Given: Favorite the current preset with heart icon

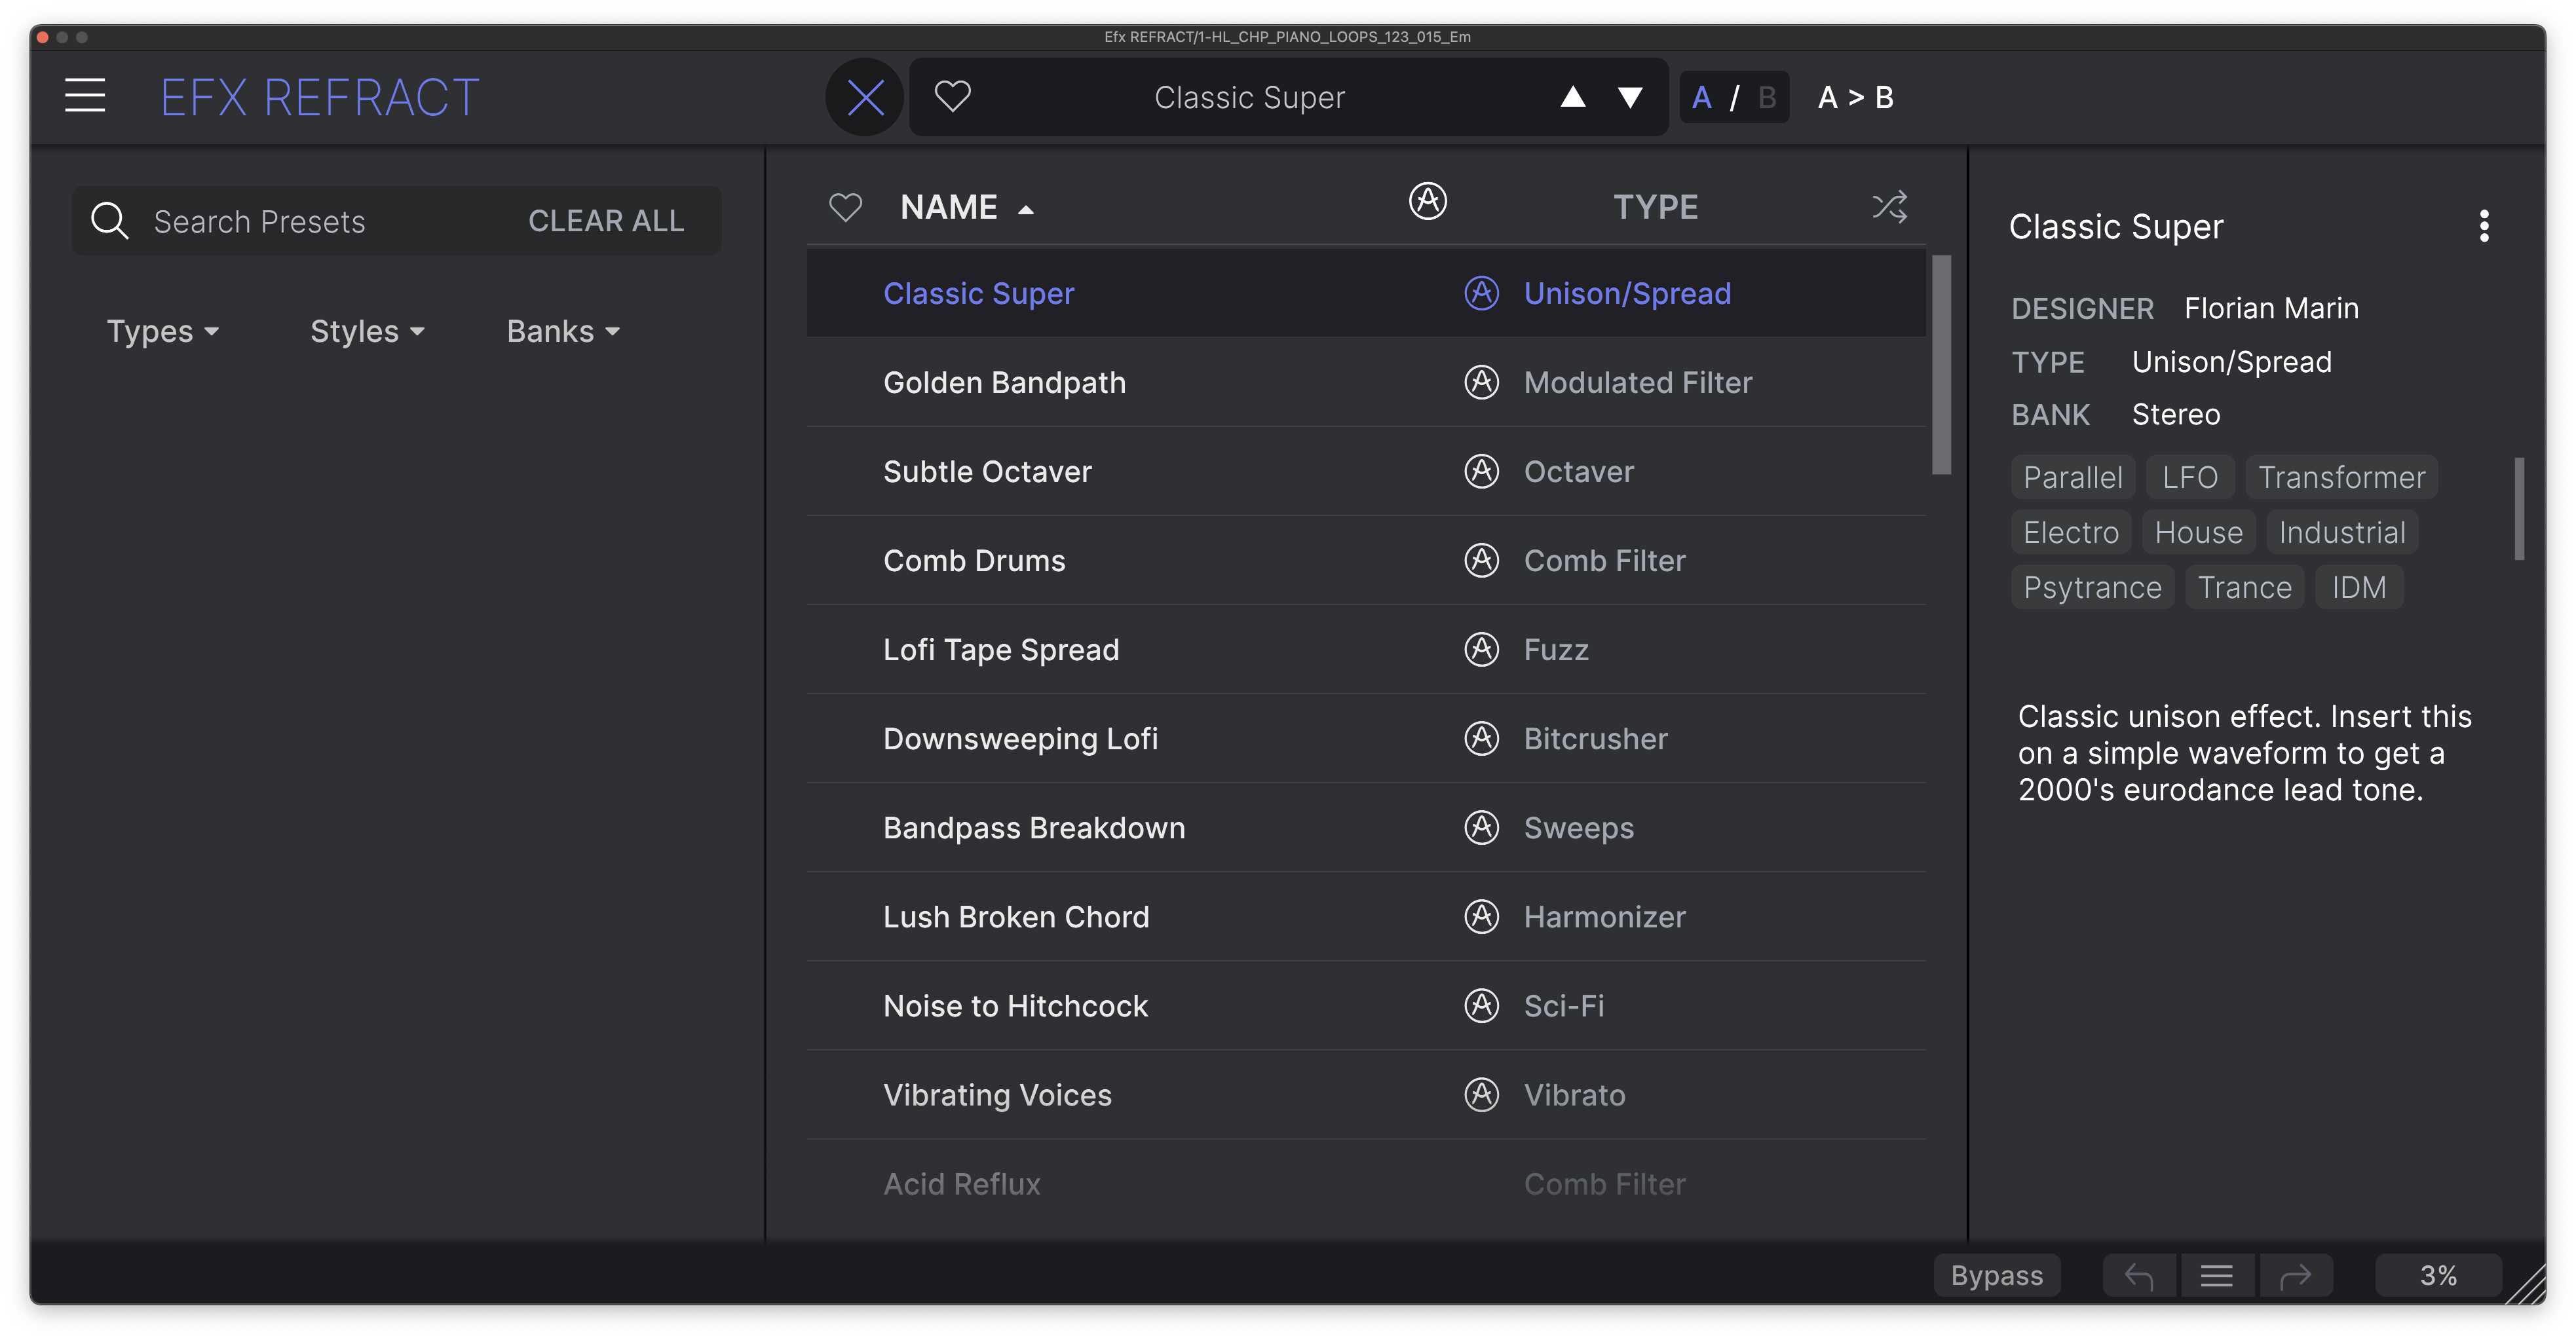Looking at the screenshot, I should [952, 97].
